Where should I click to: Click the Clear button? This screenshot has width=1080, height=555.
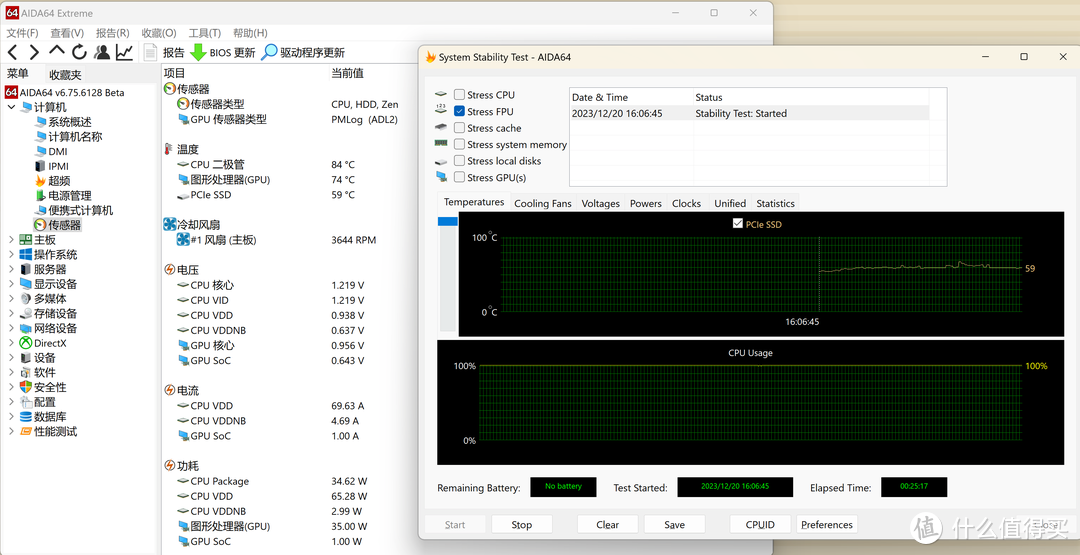608,525
